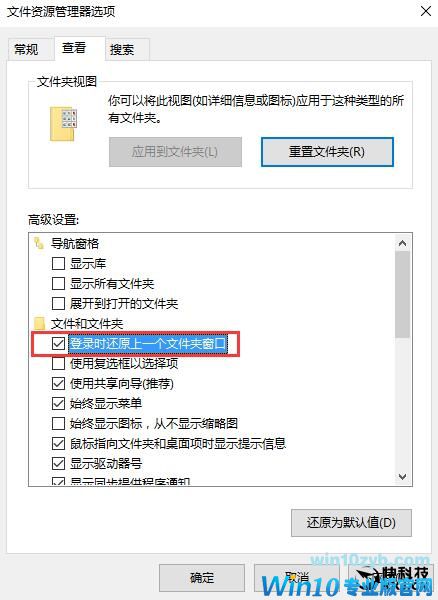
Task: Disable 使用共享向导(推荐) checkbox
Action: pos(58,383)
